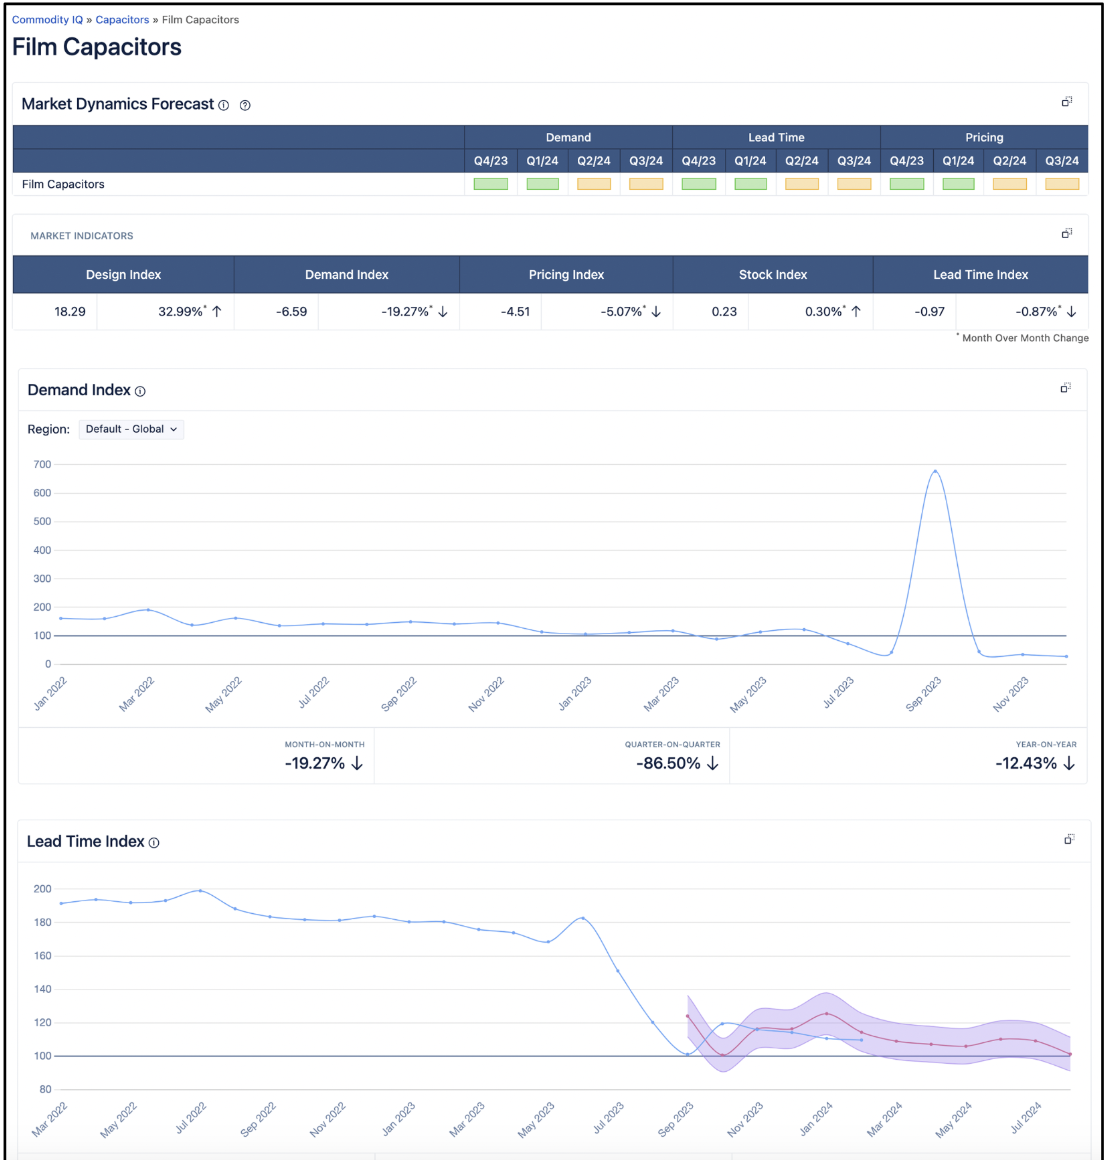Click the Jul 2022 lead time peak point
The width and height of the screenshot is (1106, 1160).
200,890
